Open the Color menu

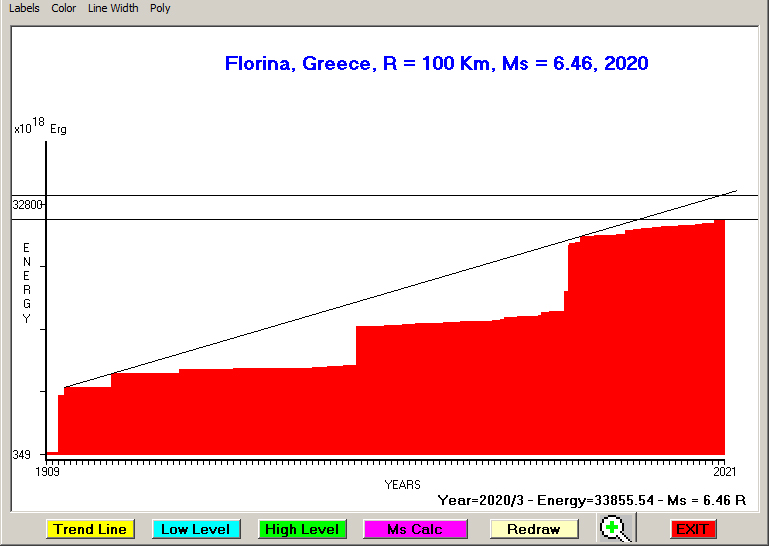pos(64,8)
